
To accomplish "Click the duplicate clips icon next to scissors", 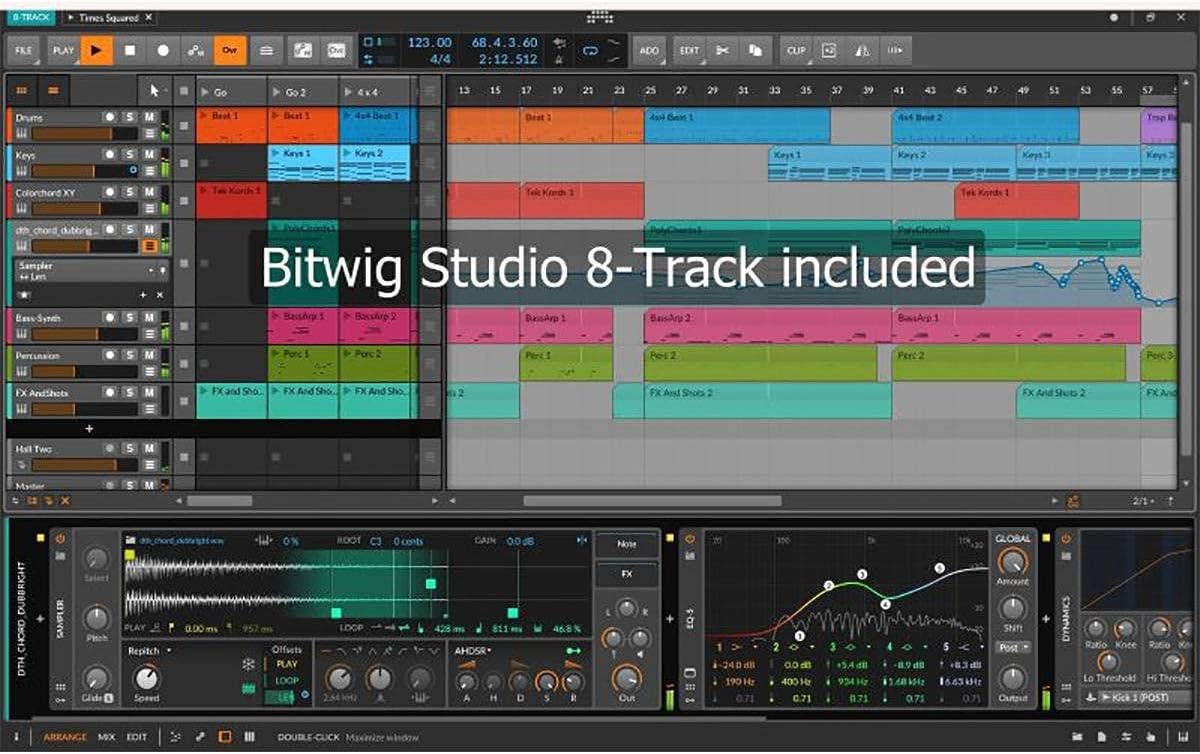I will [756, 50].
